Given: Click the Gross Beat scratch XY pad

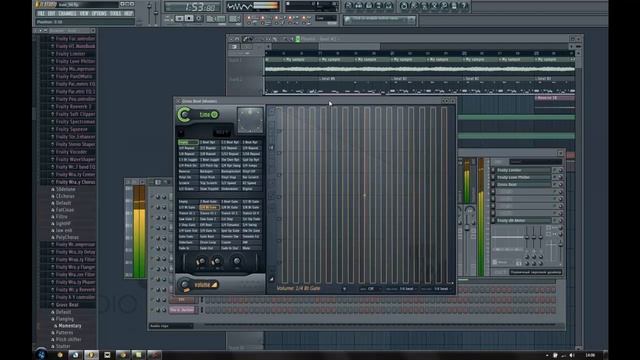Looking at the screenshot, I should pos(250,120).
